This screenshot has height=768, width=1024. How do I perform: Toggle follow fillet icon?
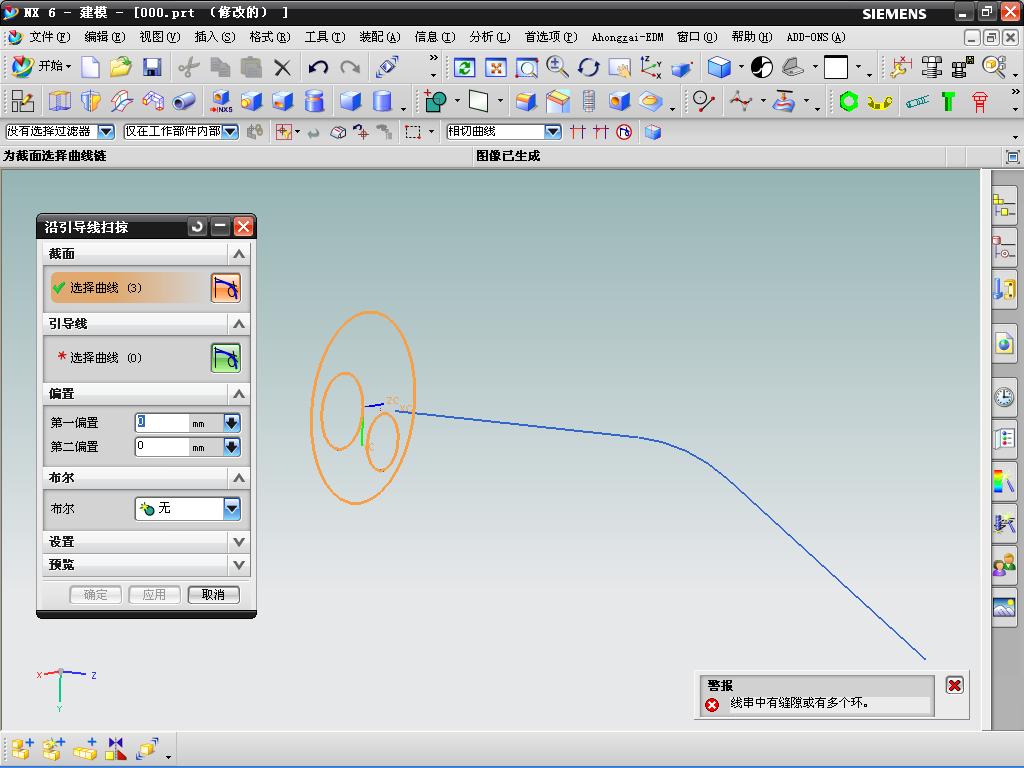point(624,132)
